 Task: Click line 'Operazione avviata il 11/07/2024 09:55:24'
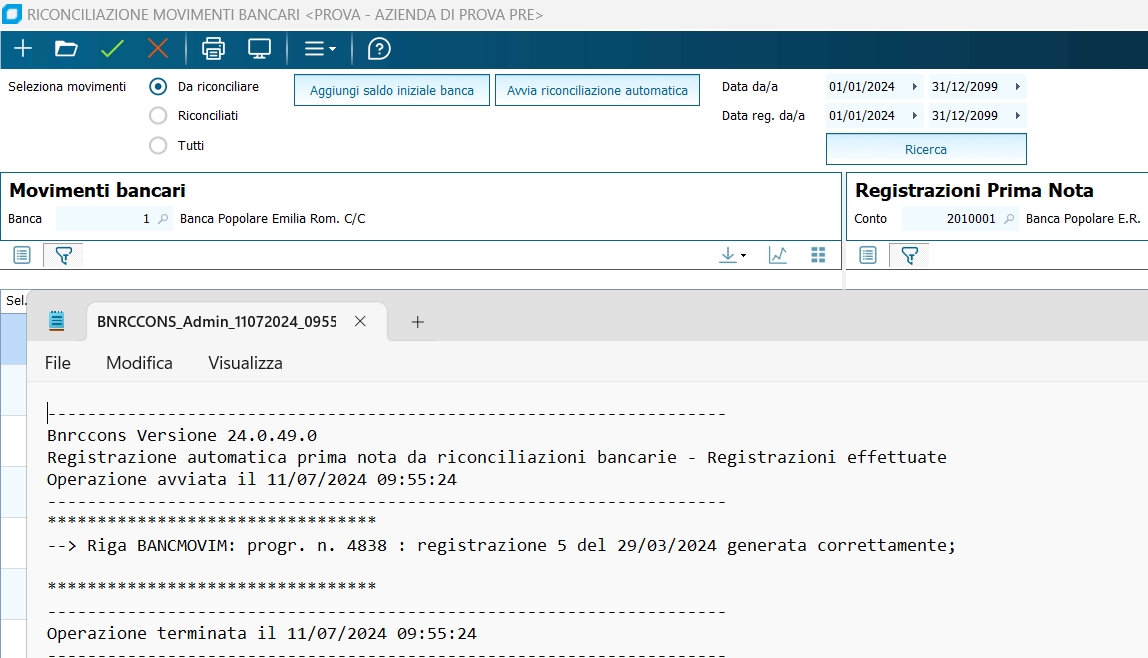tap(252, 479)
